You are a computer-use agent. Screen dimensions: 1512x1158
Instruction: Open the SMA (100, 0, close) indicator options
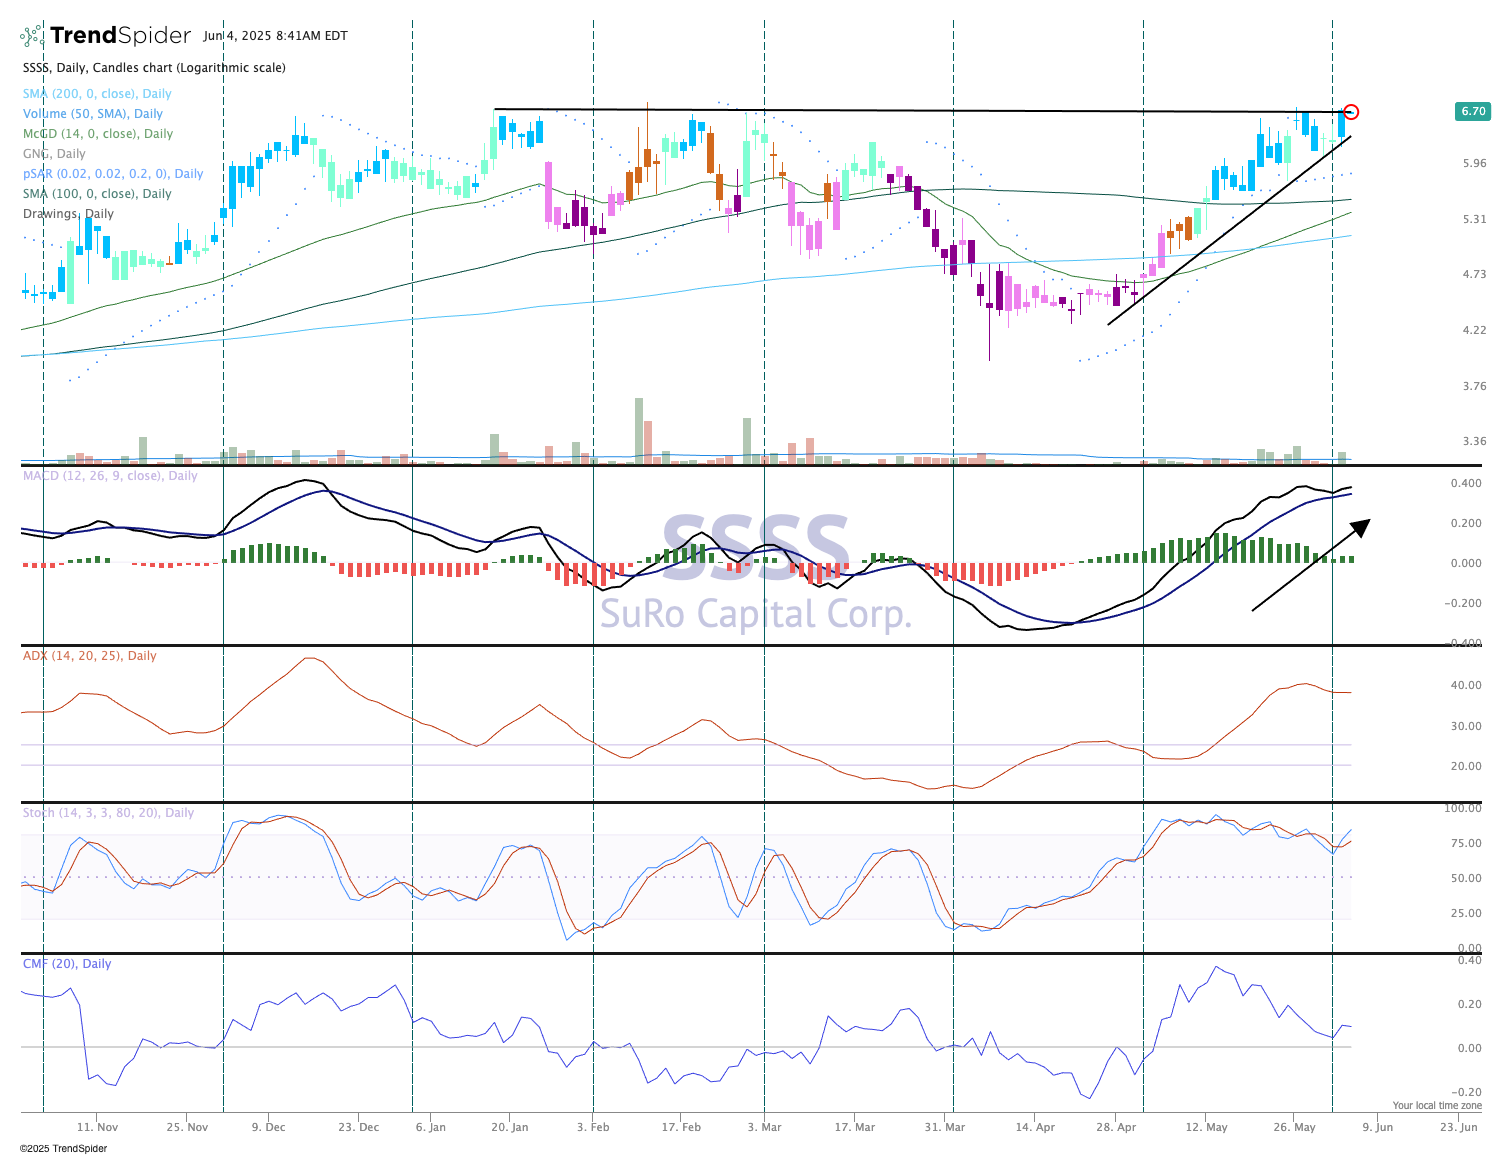pos(97,194)
